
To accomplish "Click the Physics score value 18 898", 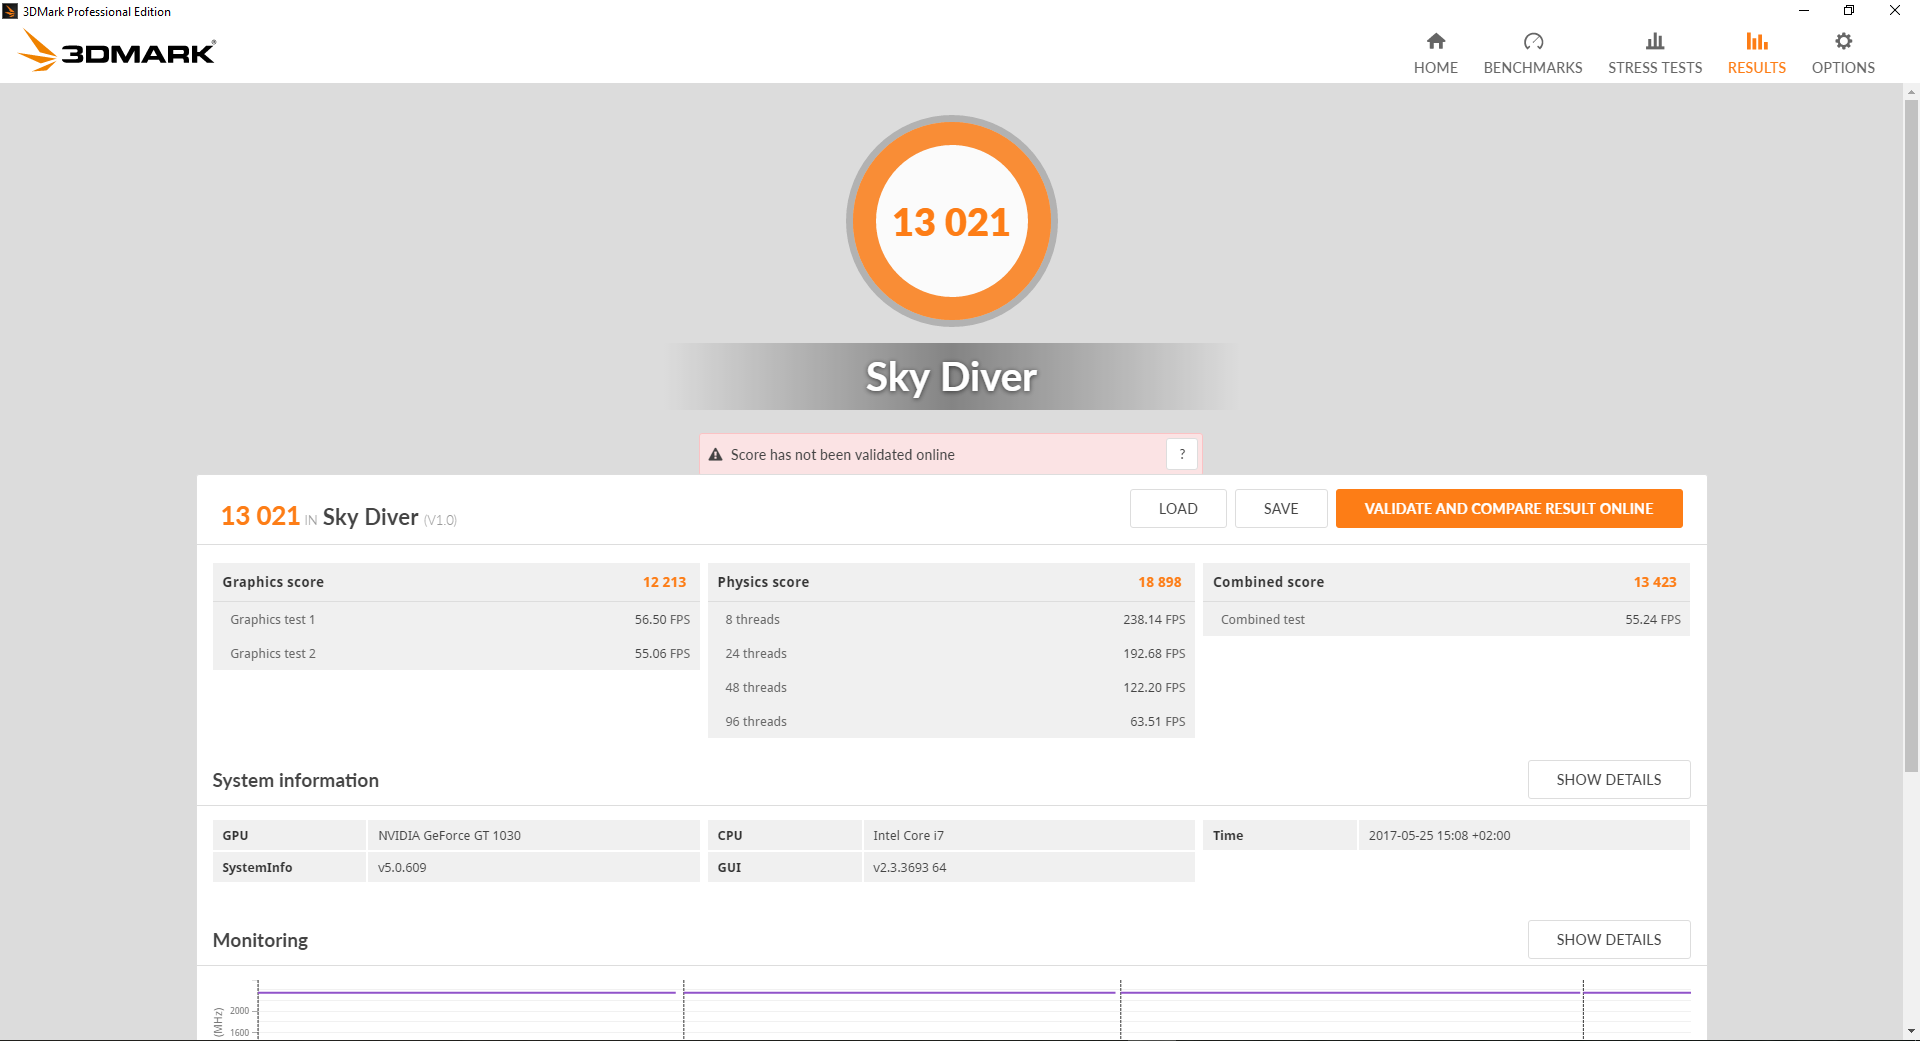I will click(1160, 582).
